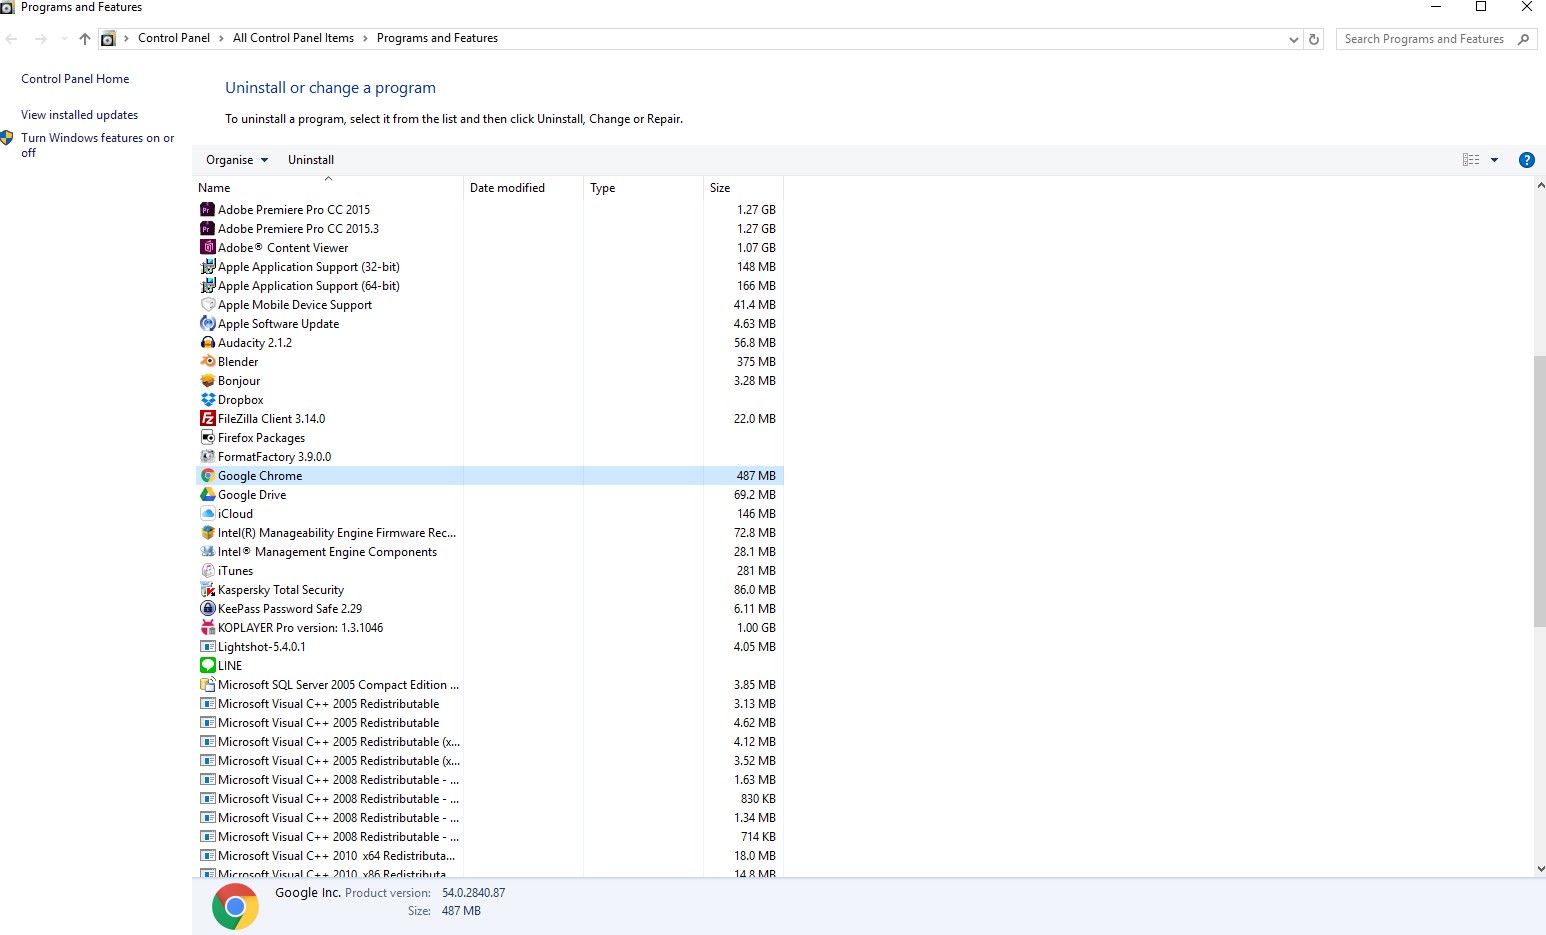Select Intel(R) Manageability Engine Firmware row
Screen dimensions: 1546x935
489,533
